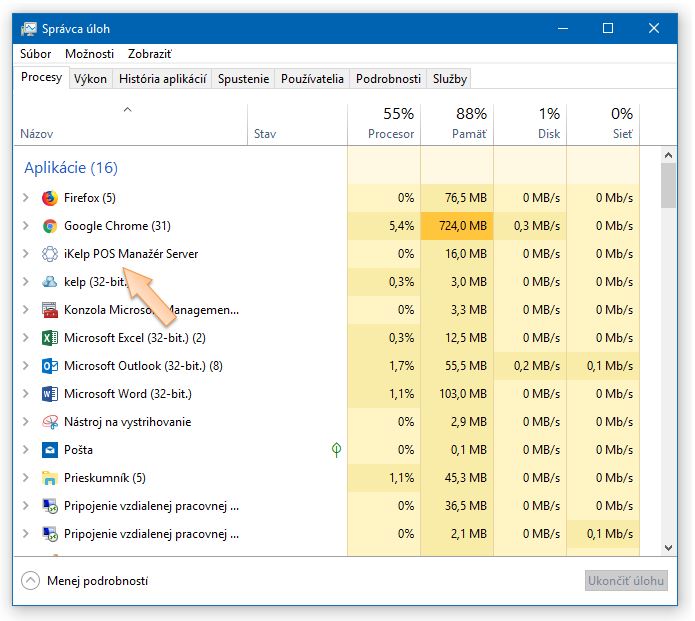This screenshot has width=695, height=621.
Task: Click the Microsoft Word icon
Action: point(50,394)
